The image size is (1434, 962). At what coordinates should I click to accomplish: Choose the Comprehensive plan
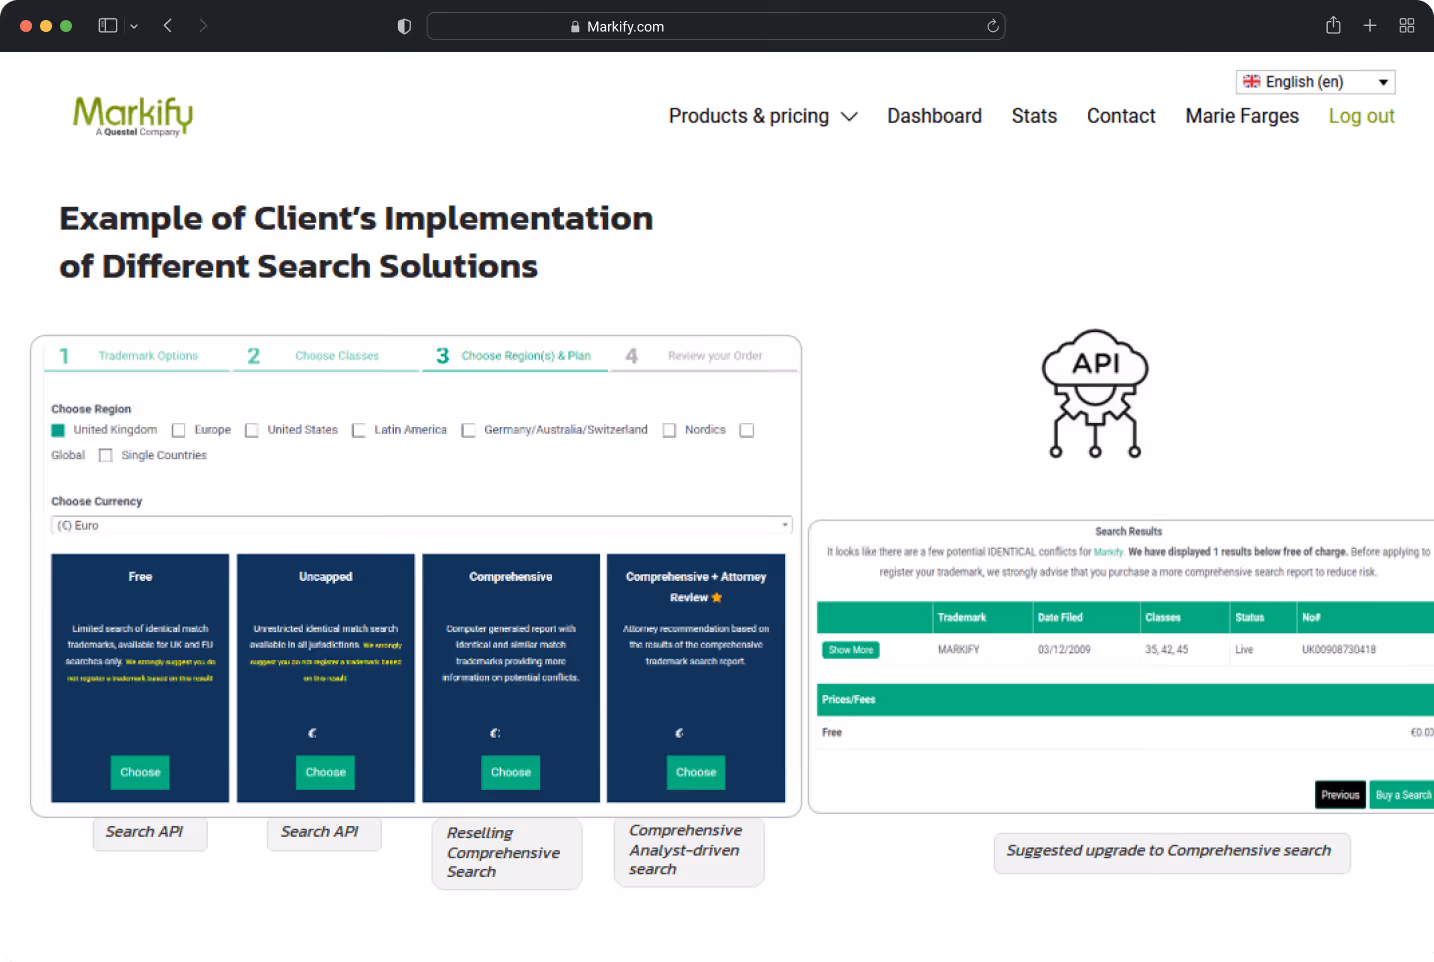(511, 772)
